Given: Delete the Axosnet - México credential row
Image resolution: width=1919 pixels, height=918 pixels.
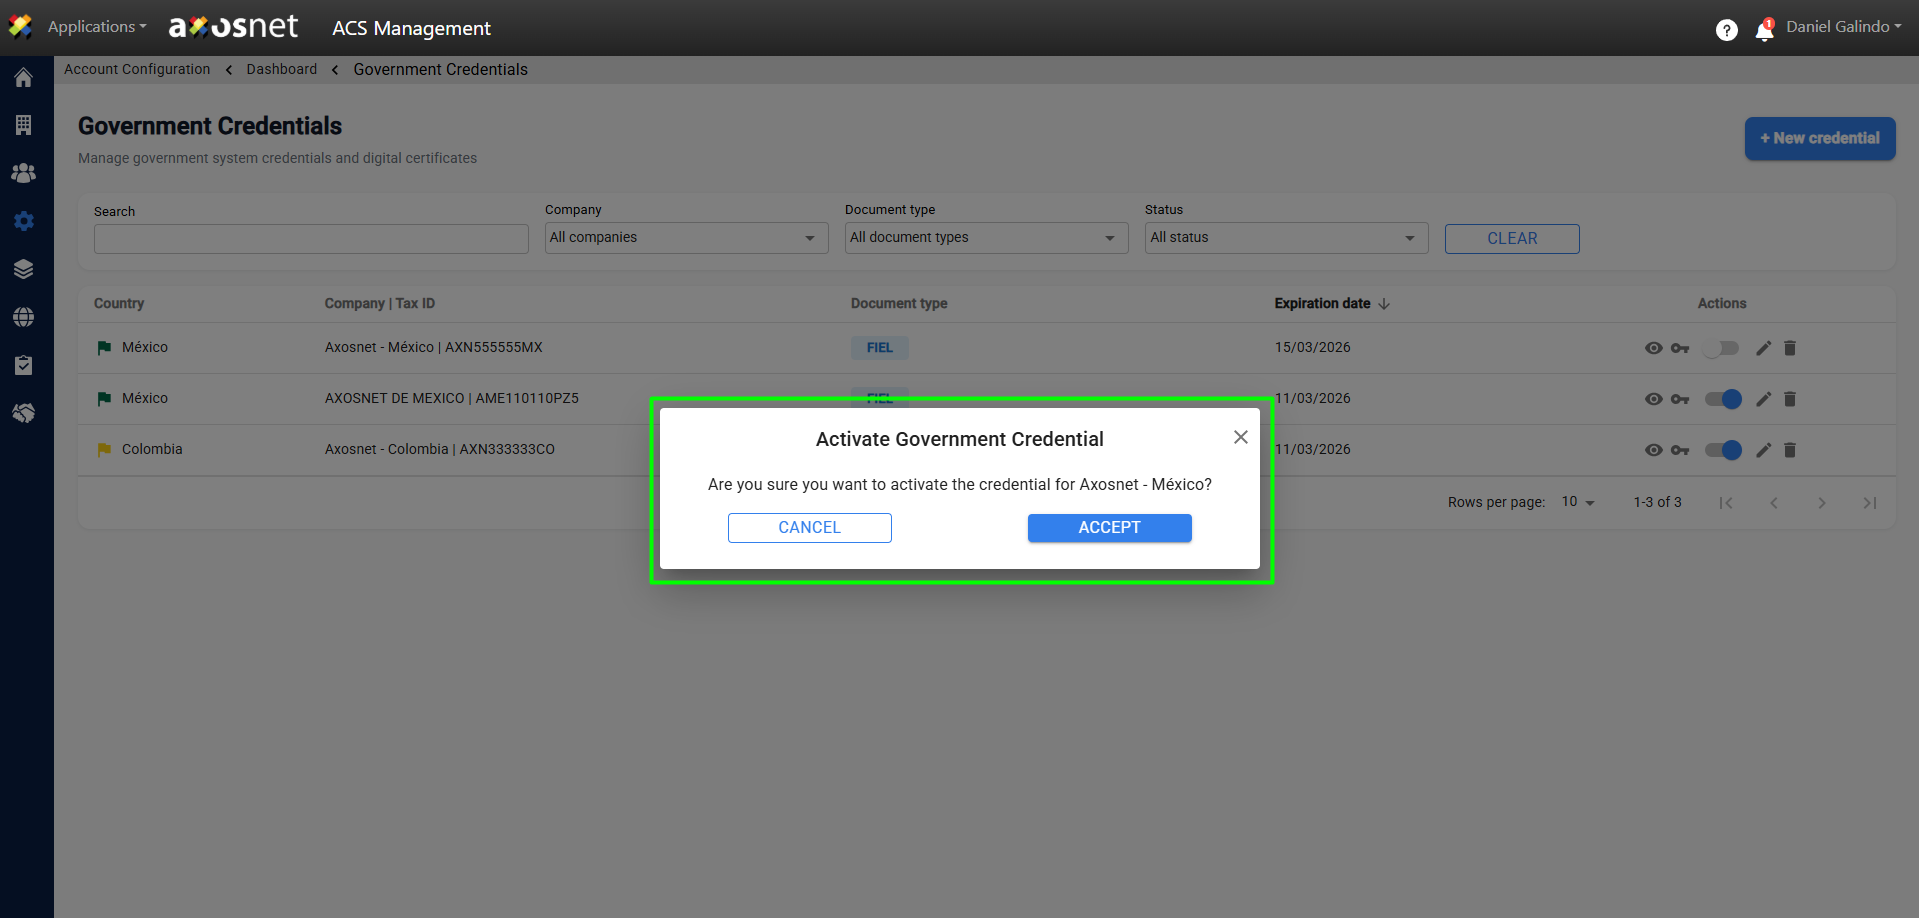Looking at the screenshot, I should click(x=1790, y=348).
